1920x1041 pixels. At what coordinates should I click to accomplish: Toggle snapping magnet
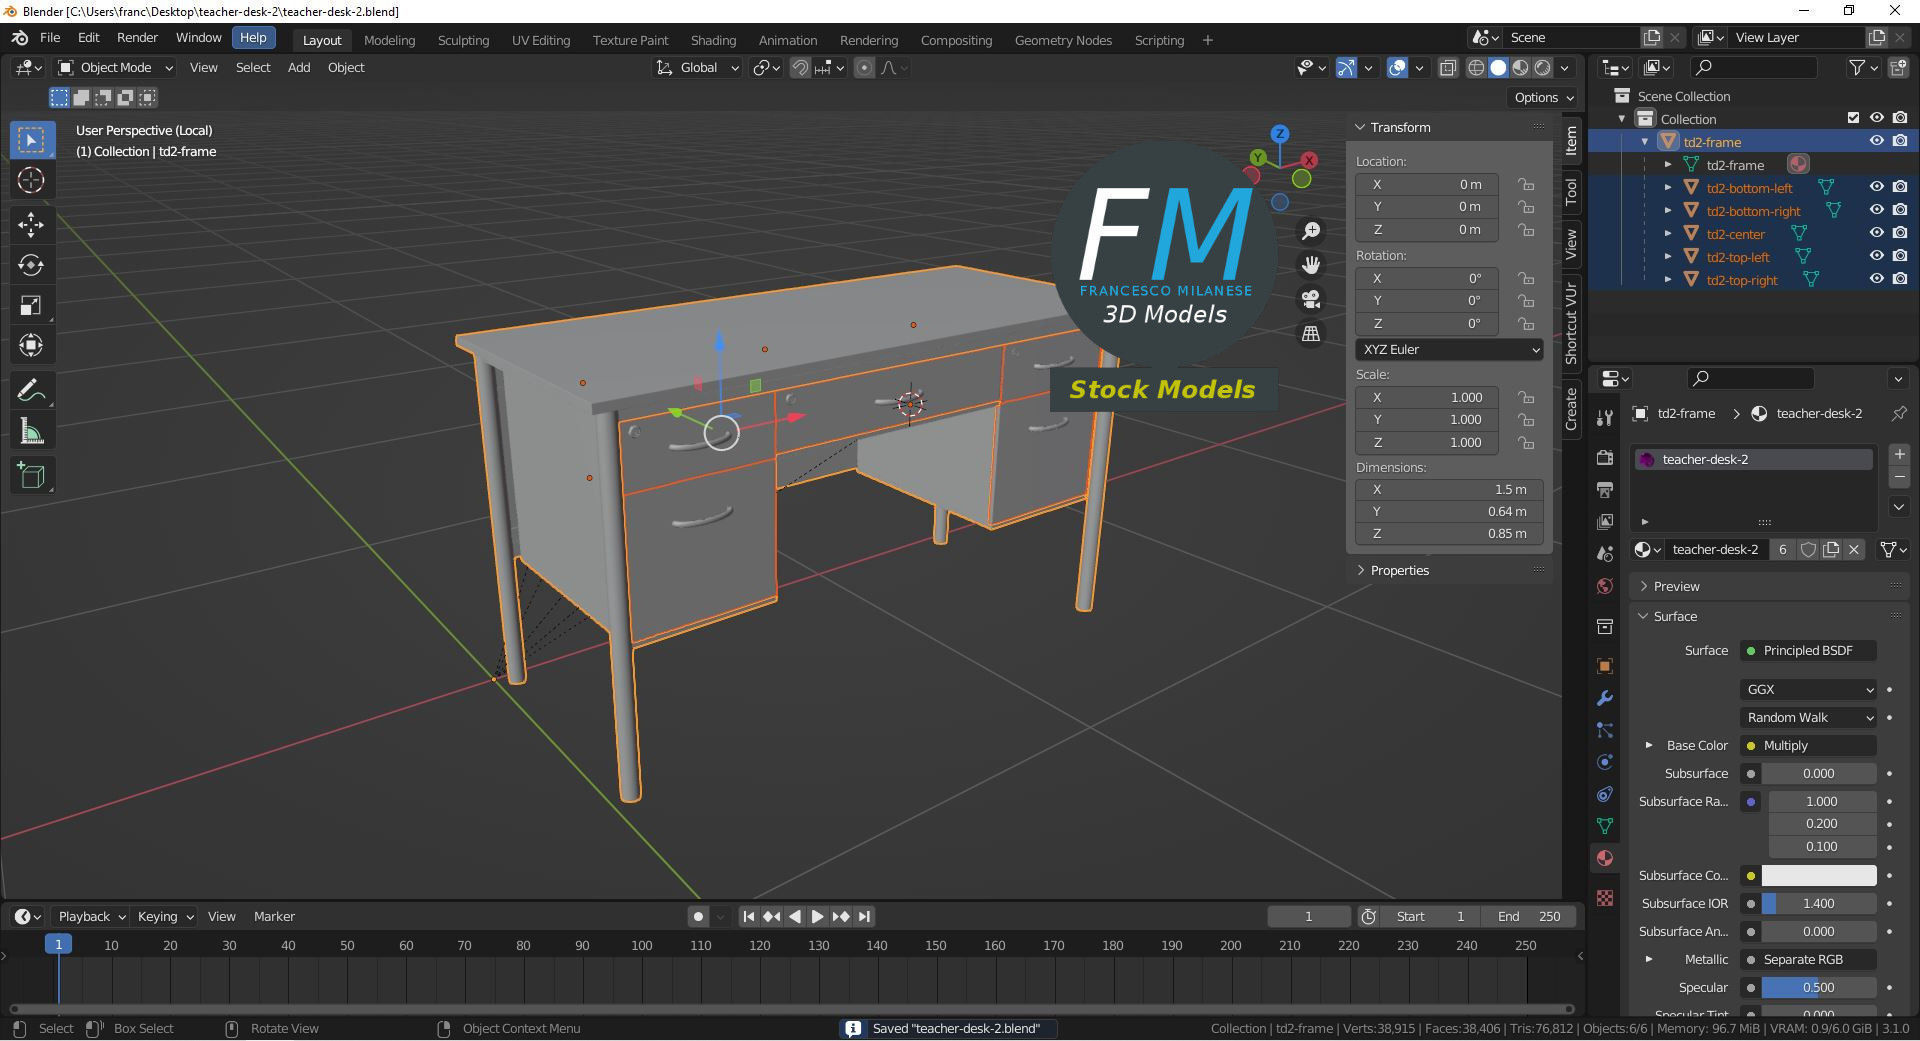tap(800, 68)
